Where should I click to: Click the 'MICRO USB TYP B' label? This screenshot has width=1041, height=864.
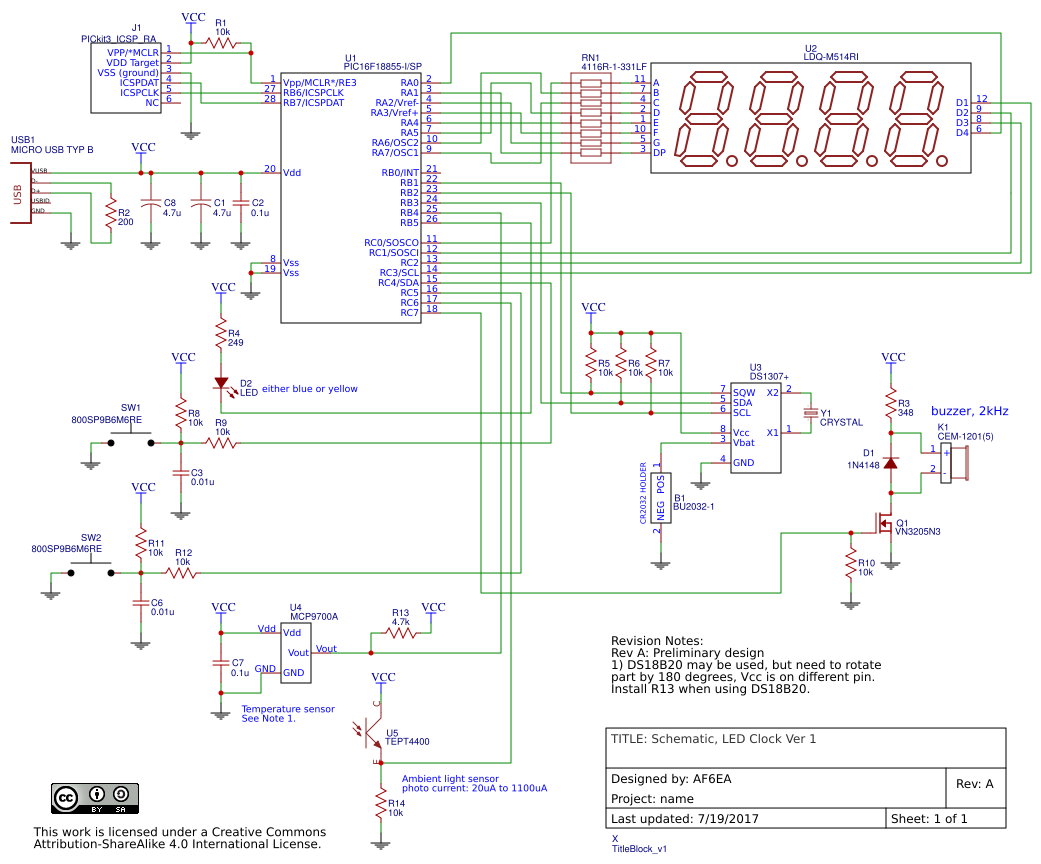click(x=52, y=149)
